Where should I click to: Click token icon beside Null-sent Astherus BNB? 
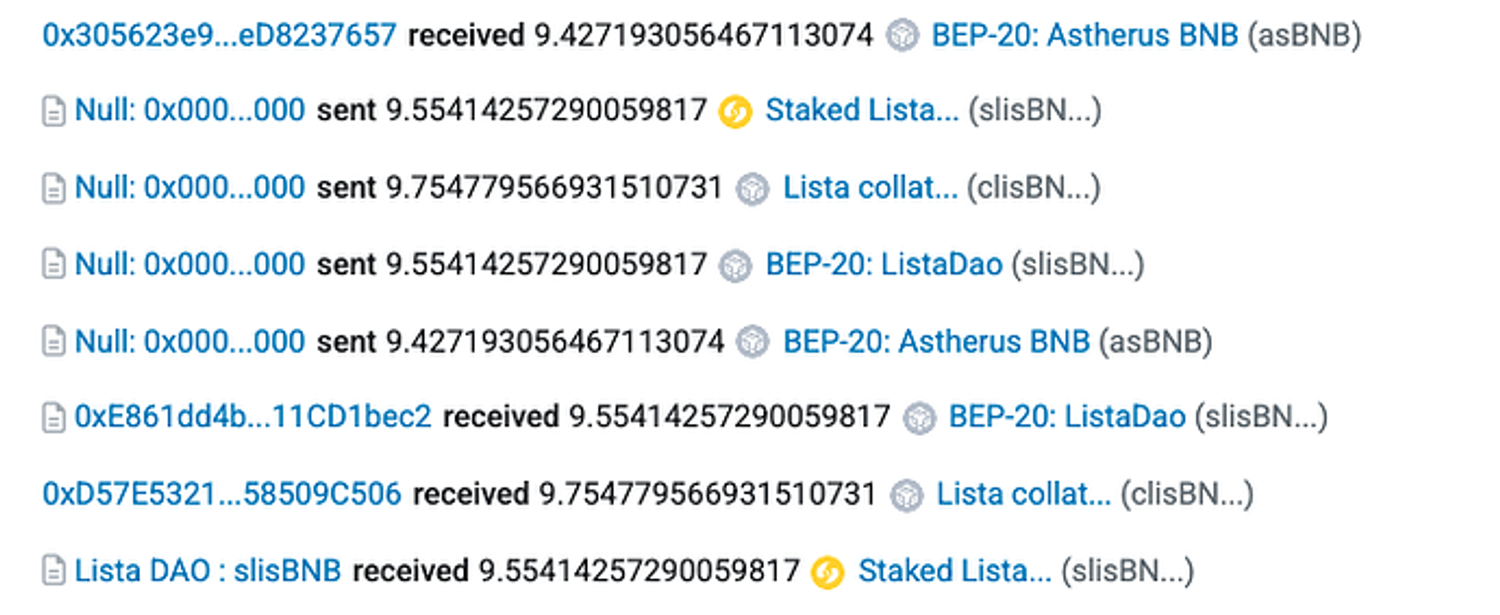point(752,342)
